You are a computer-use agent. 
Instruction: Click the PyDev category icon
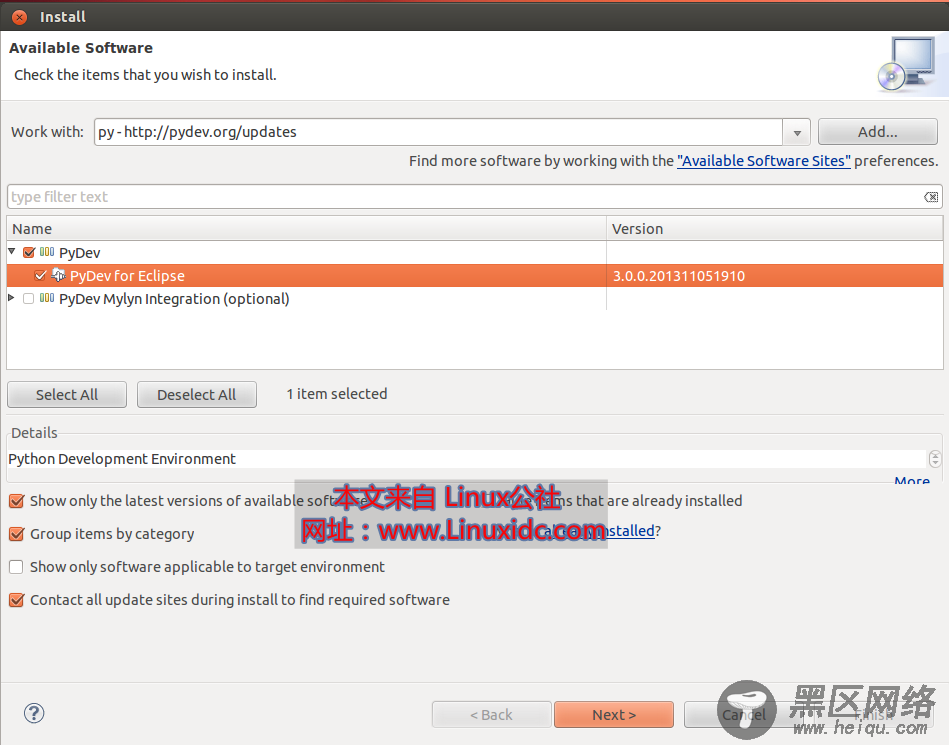pos(47,252)
